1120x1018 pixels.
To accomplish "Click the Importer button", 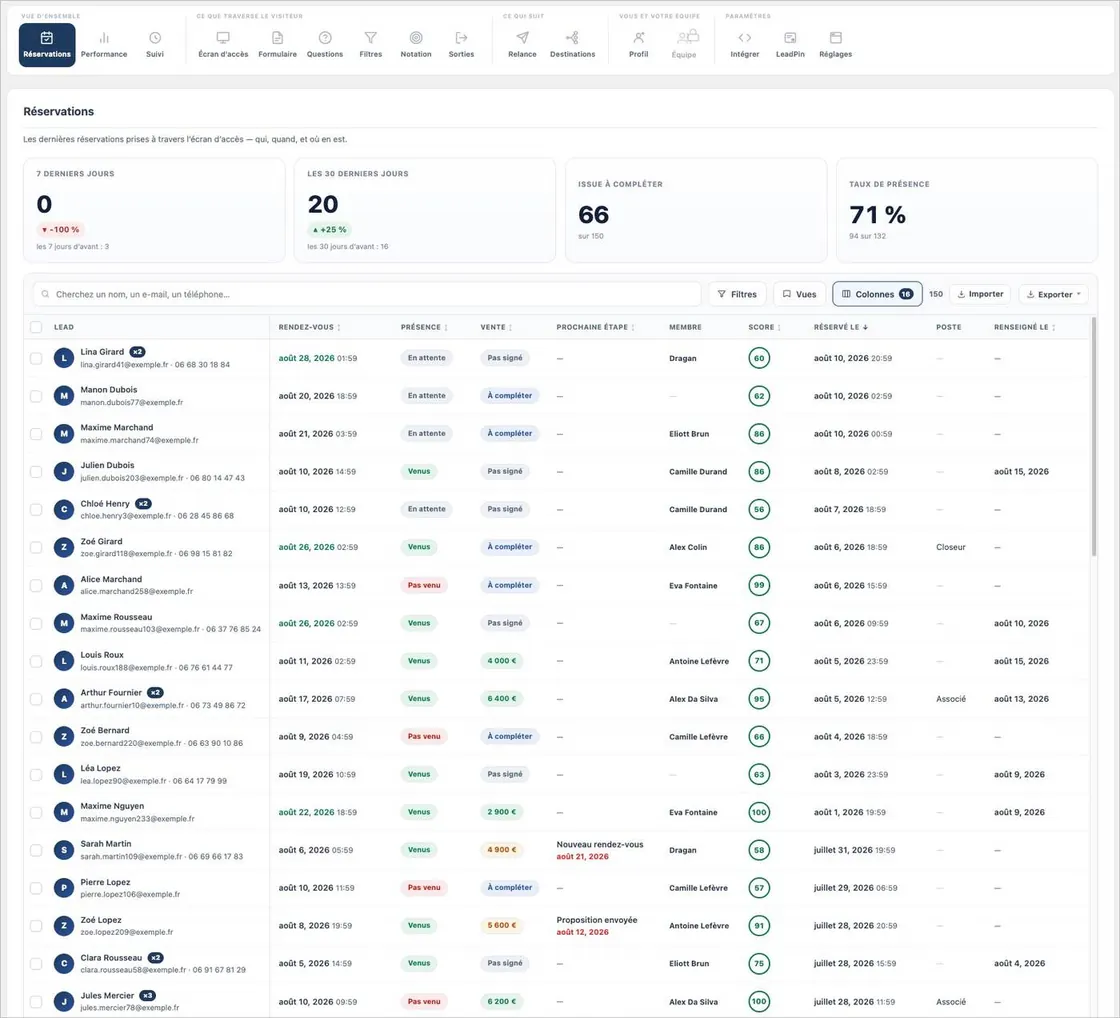I will tap(980, 294).
